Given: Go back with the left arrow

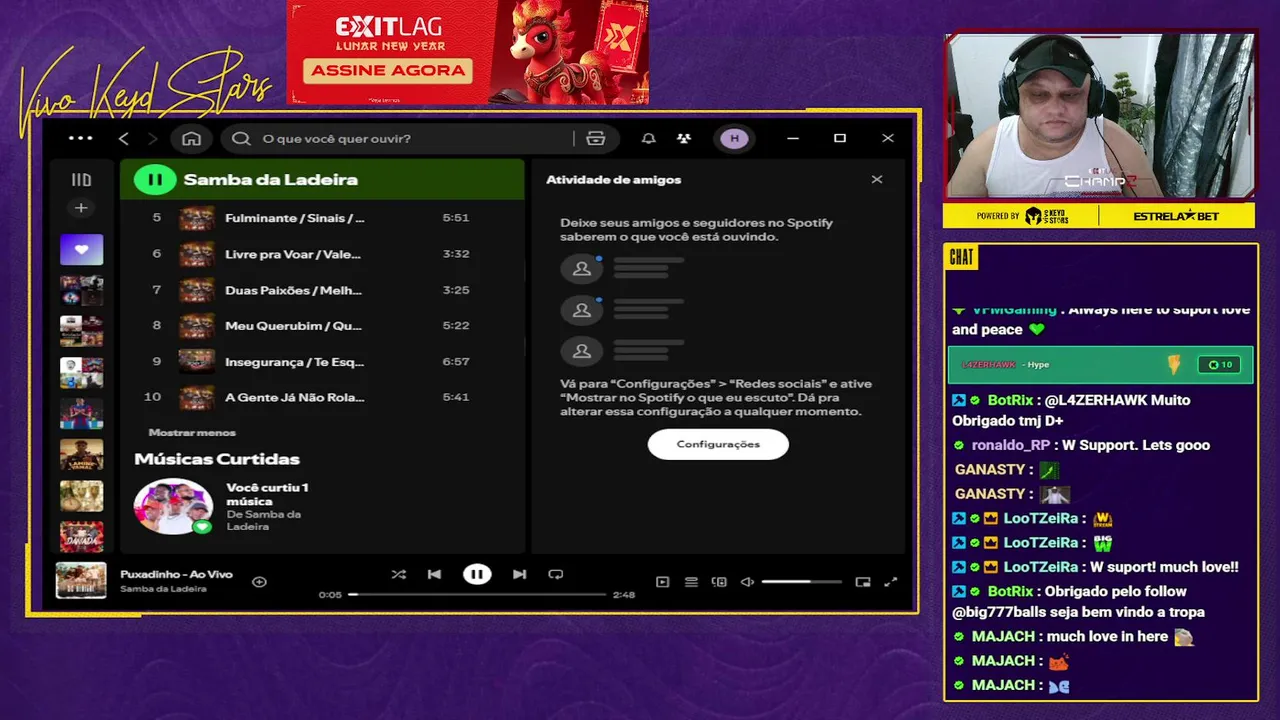Looking at the screenshot, I should point(124,138).
